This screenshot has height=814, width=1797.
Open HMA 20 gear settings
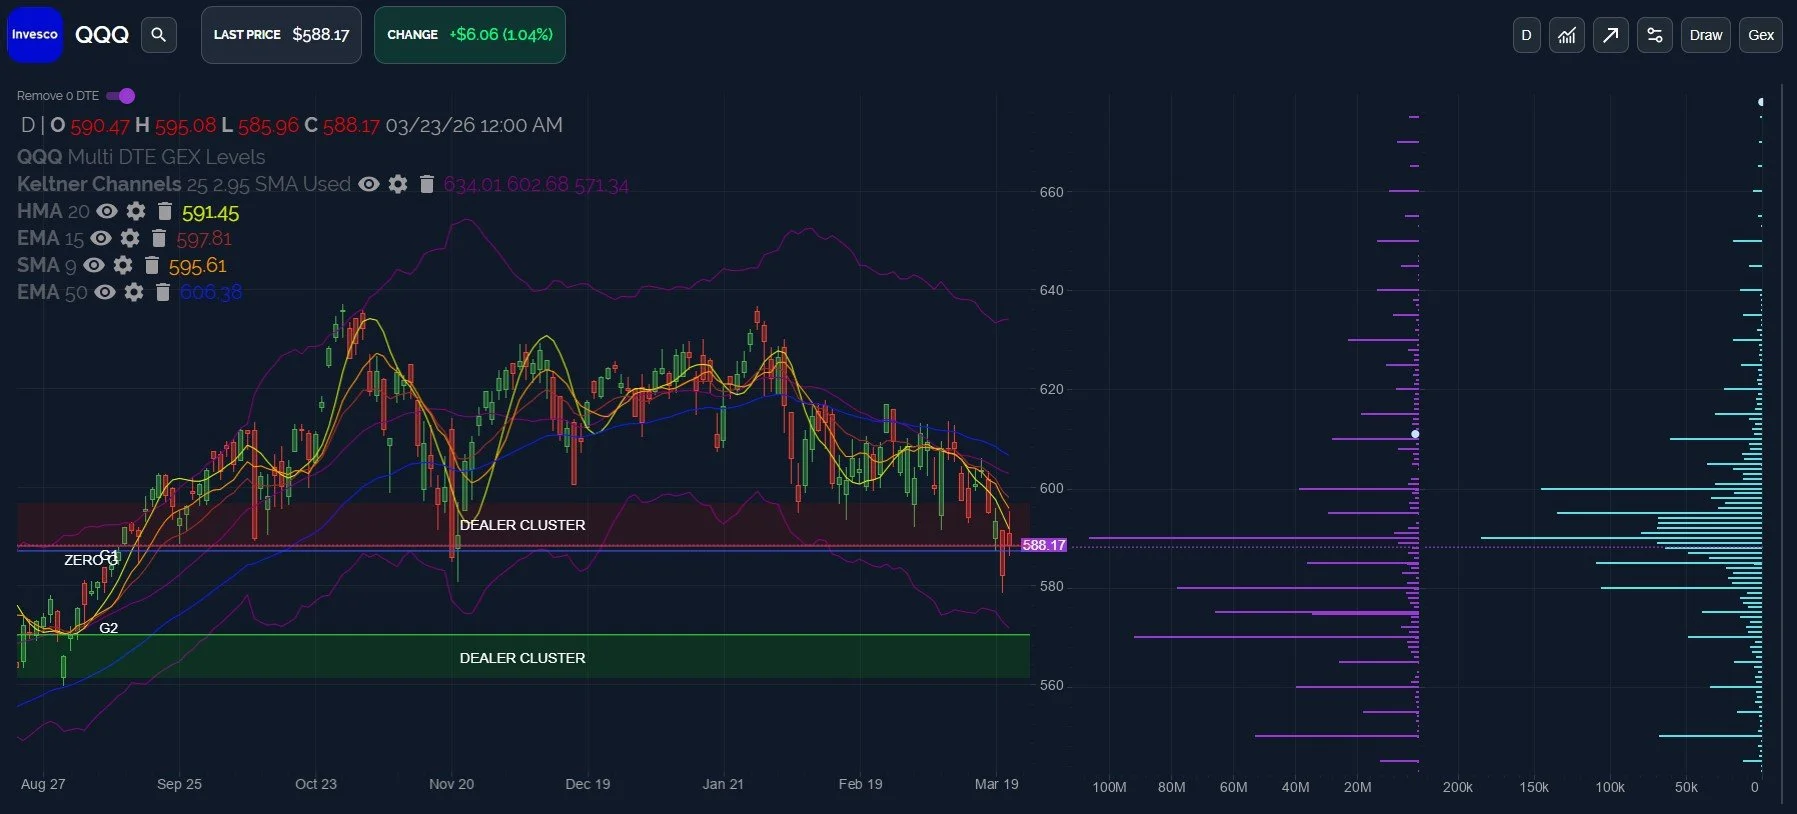[136, 211]
